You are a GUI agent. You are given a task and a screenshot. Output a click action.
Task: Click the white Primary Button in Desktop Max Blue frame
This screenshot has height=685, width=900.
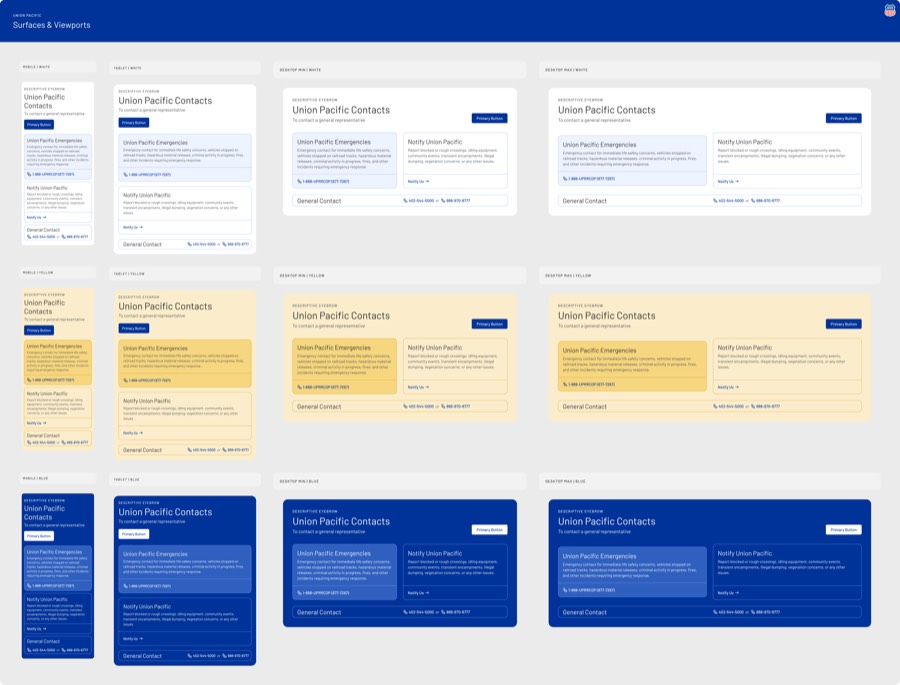(x=844, y=530)
